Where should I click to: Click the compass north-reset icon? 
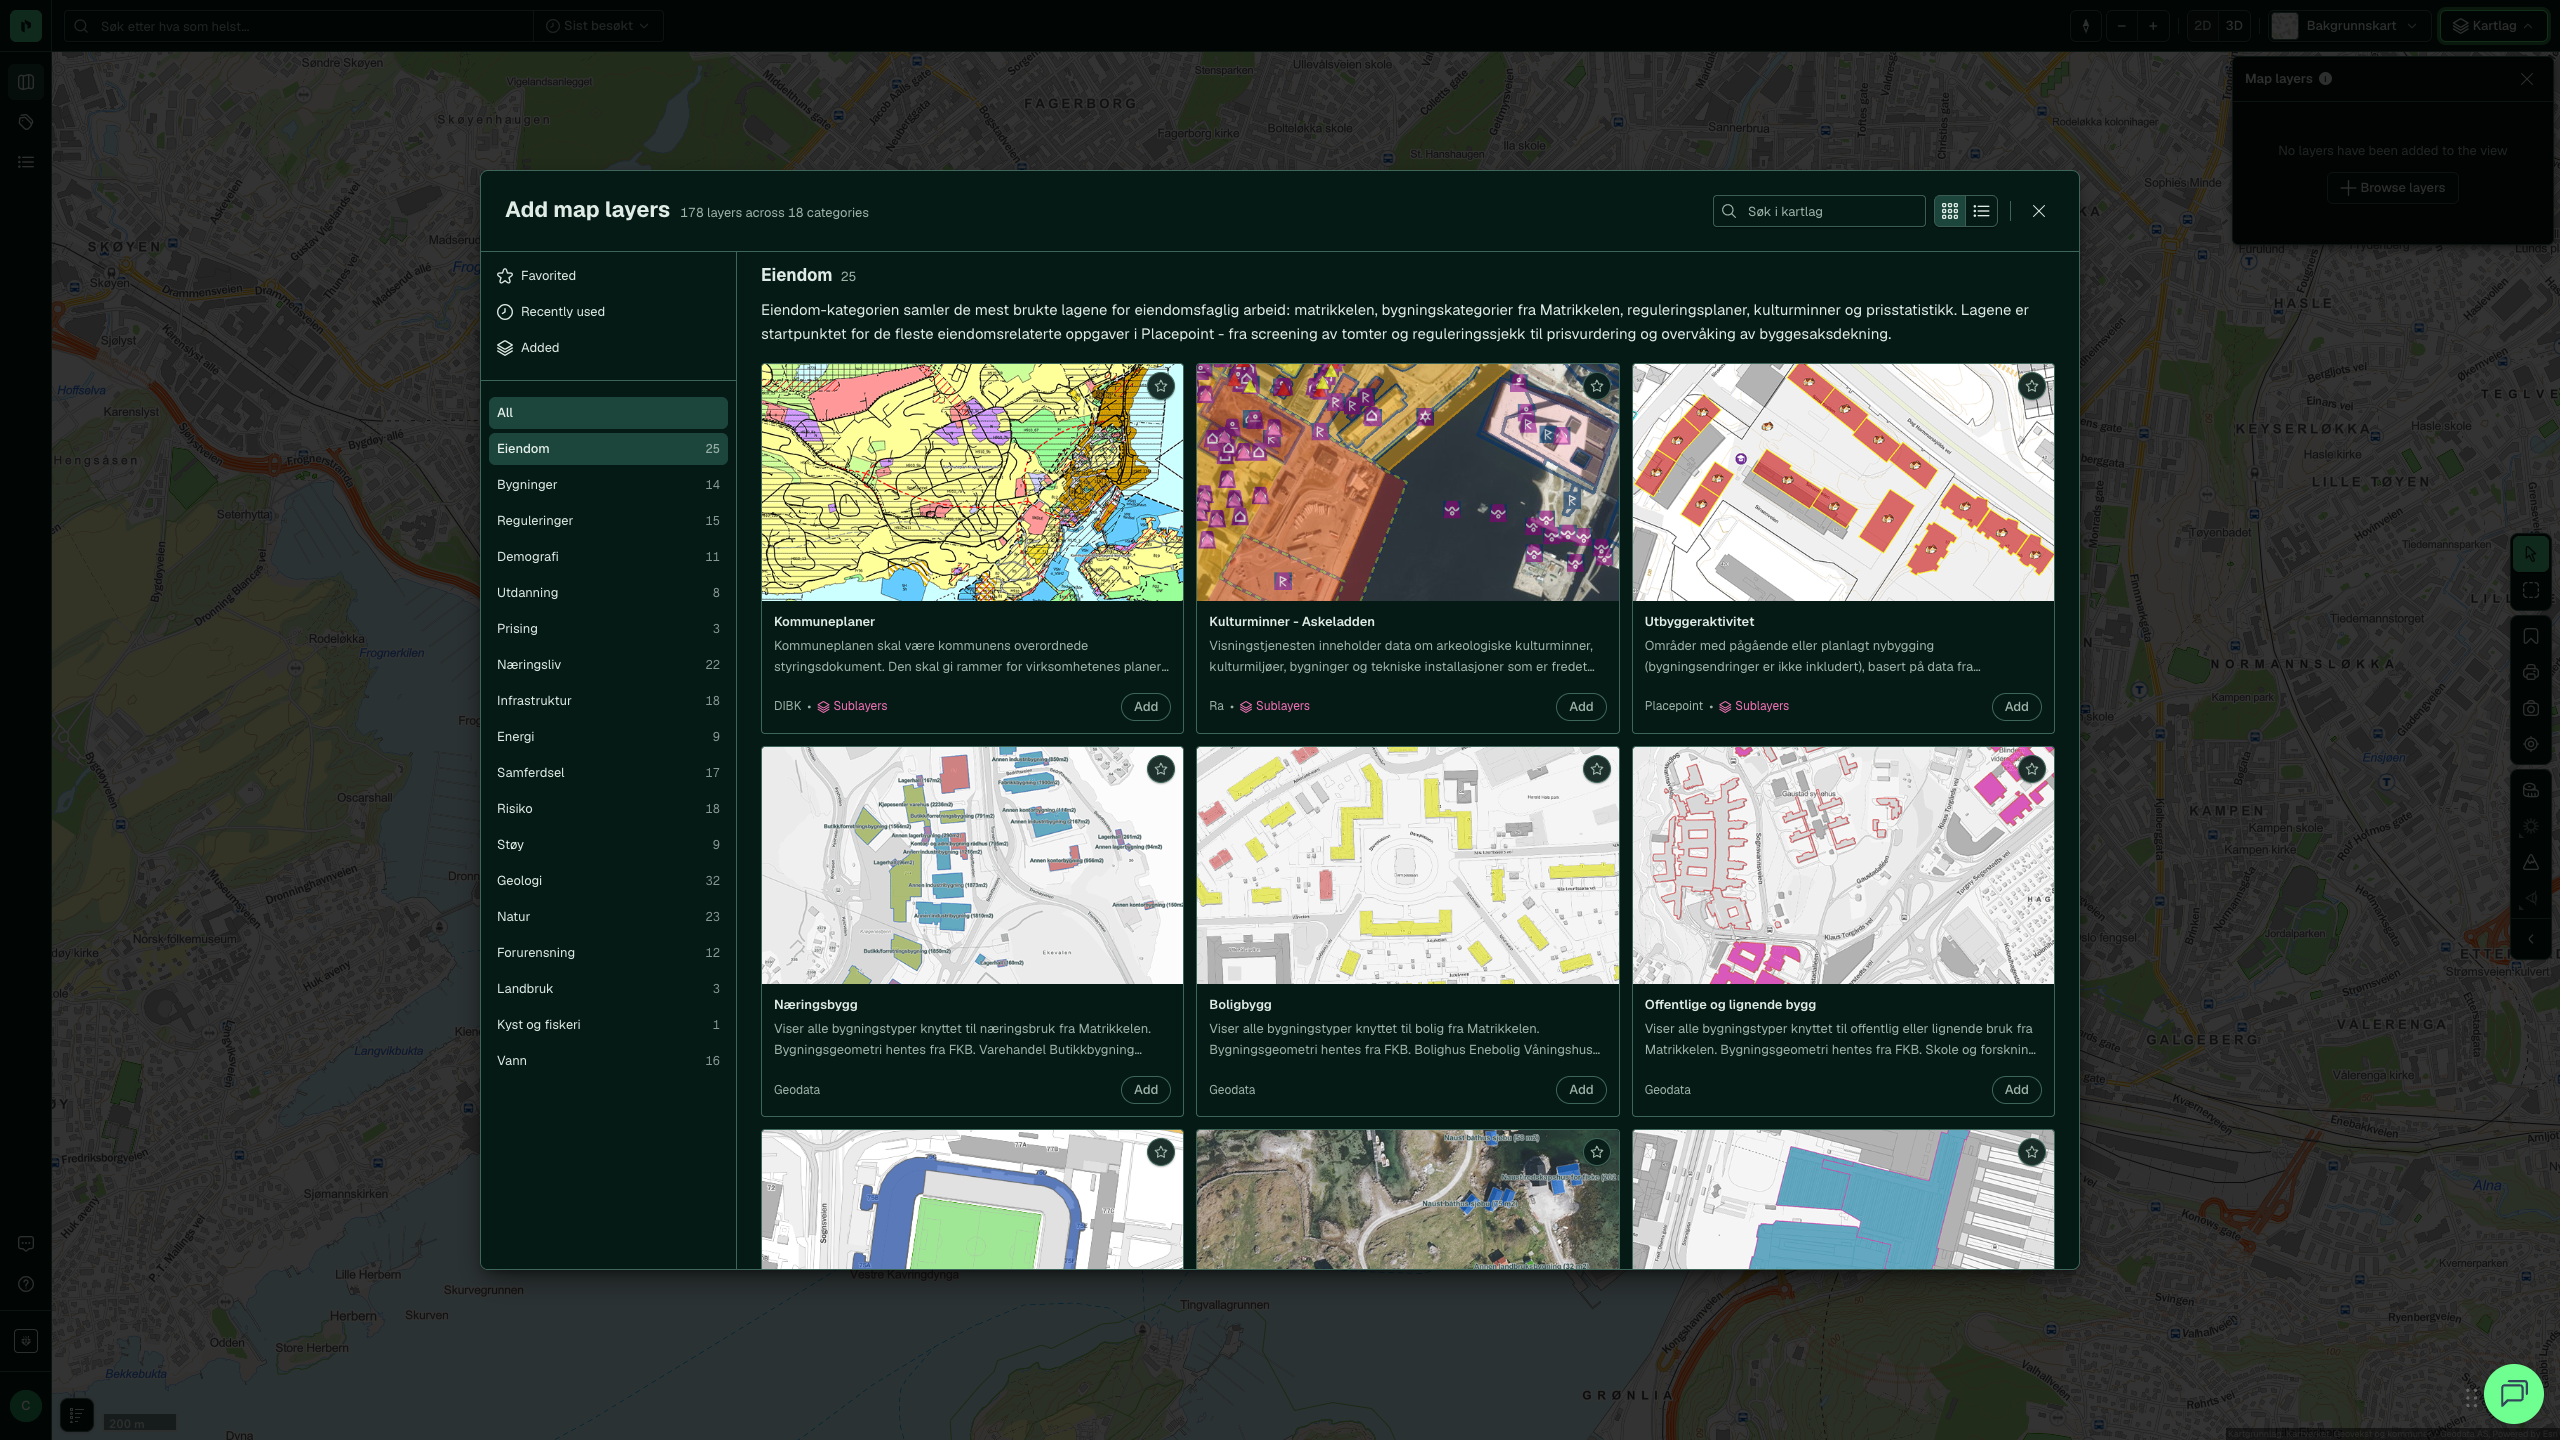(2086, 26)
